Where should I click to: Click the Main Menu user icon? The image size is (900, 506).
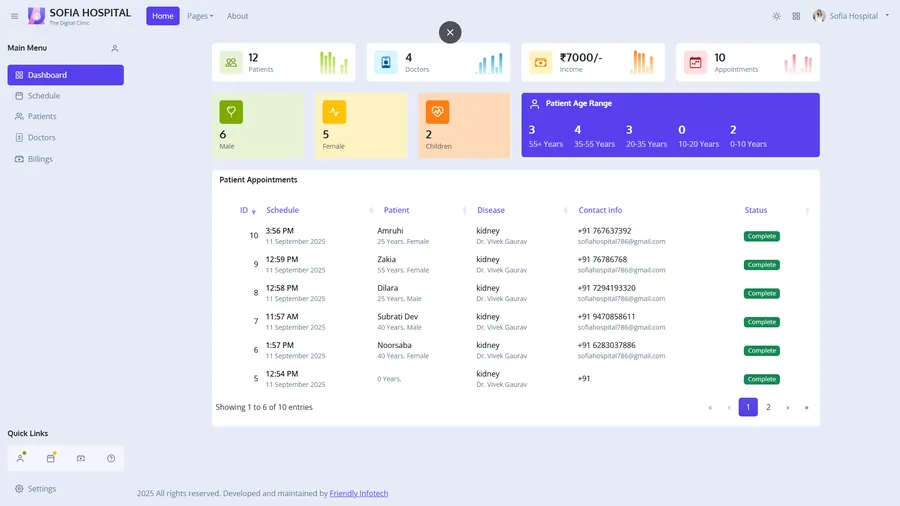tap(115, 48)
